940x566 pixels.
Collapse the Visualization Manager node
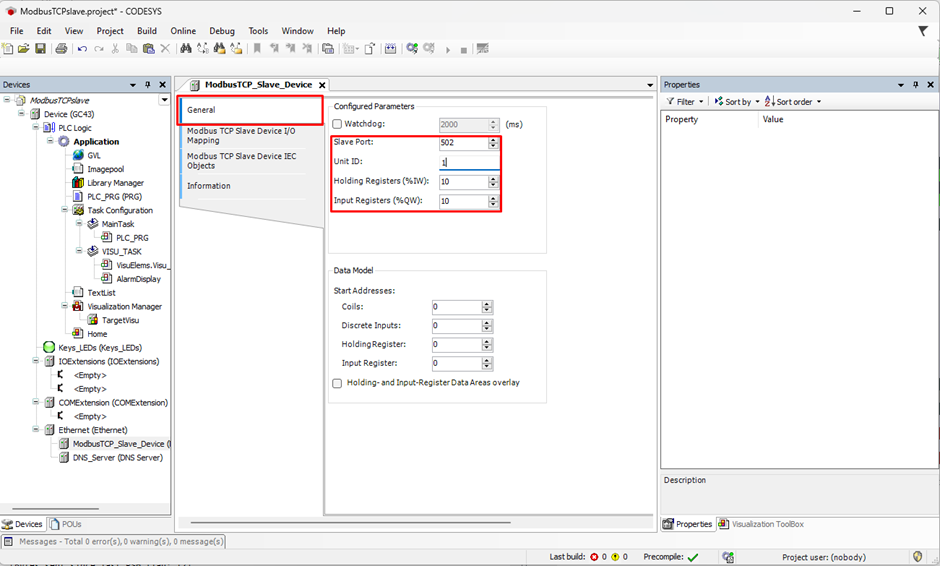click(x=64, y=306)
